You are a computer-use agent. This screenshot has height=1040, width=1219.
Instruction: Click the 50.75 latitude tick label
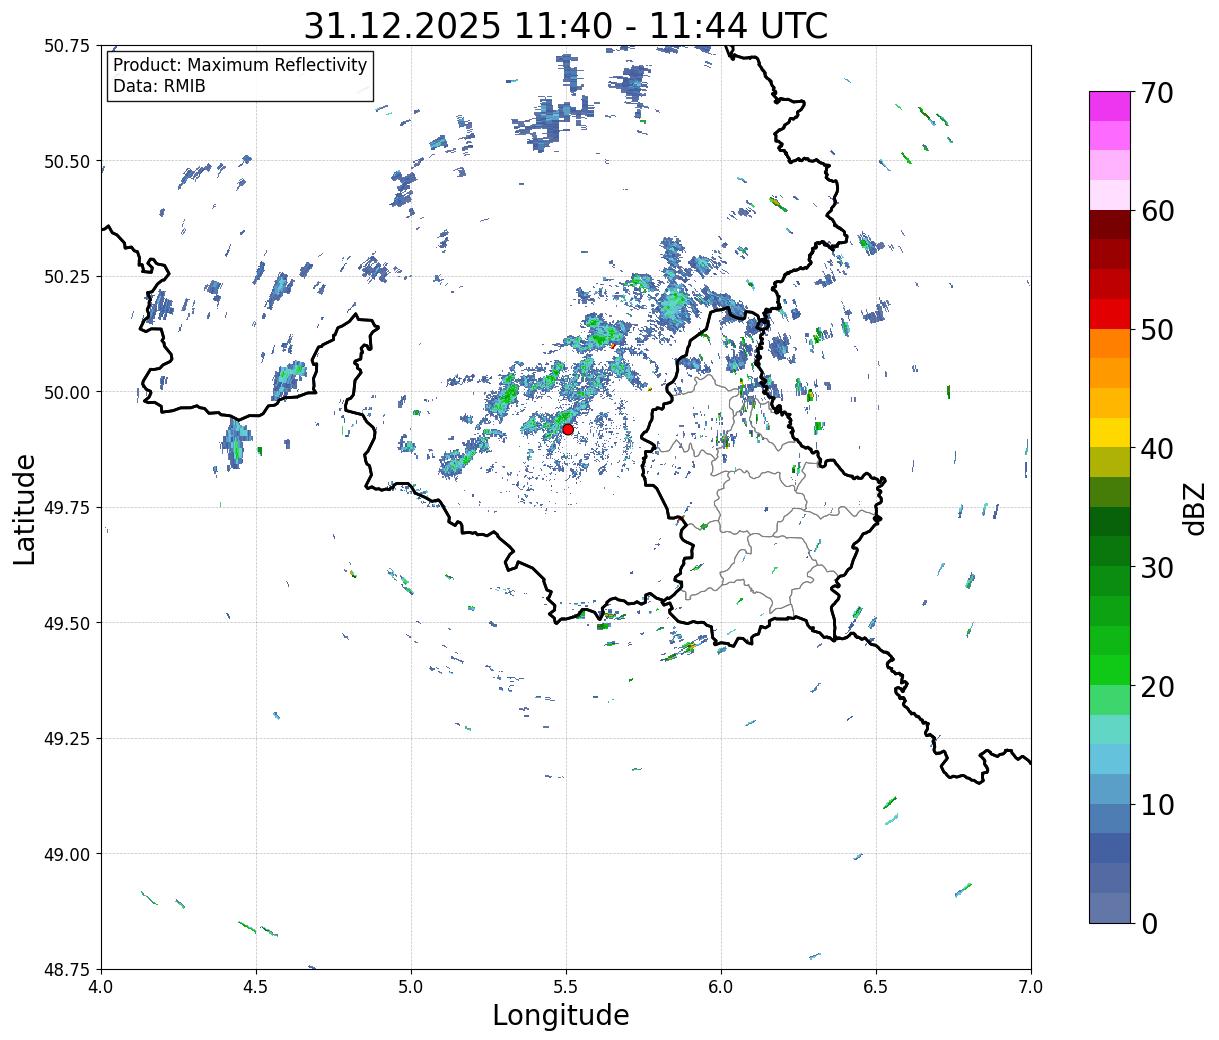[67, 46]
